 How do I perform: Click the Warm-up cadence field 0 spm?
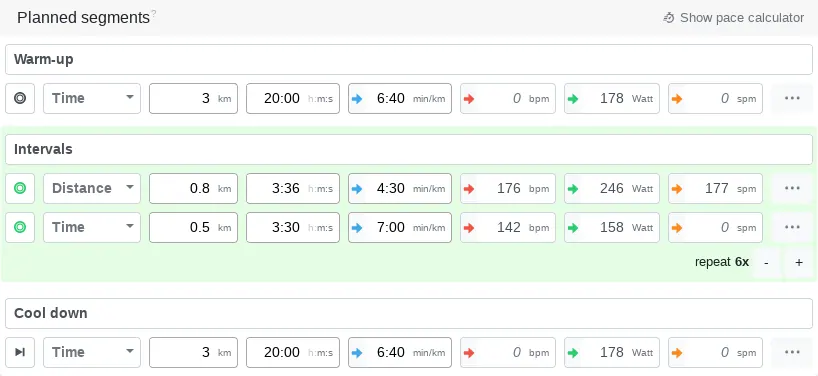715,98
